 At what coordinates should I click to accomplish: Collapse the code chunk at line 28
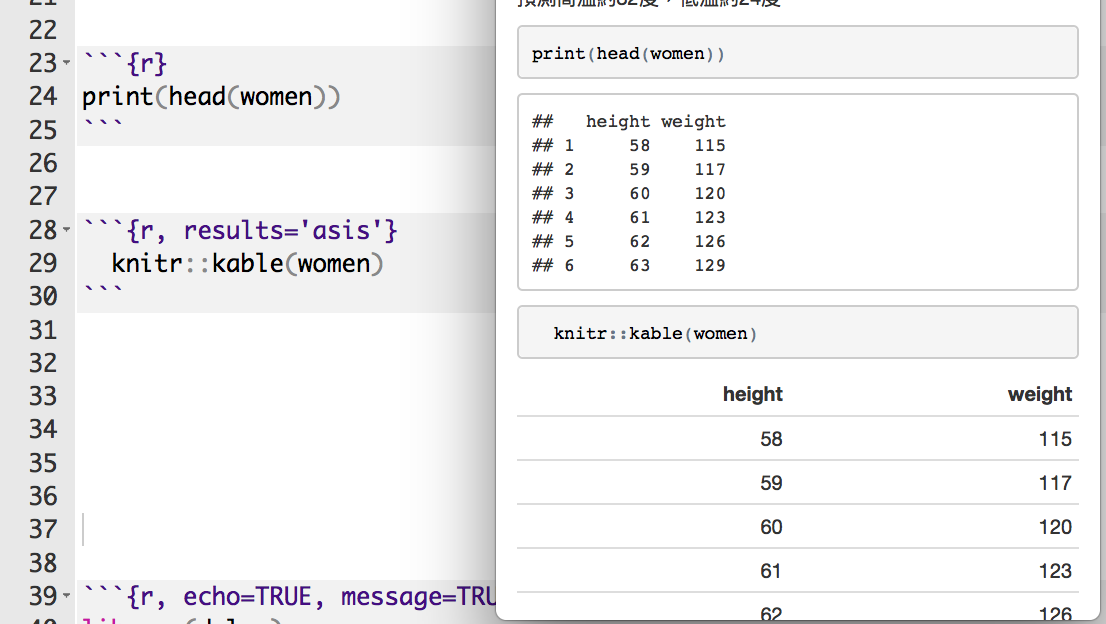pos(66,229)
